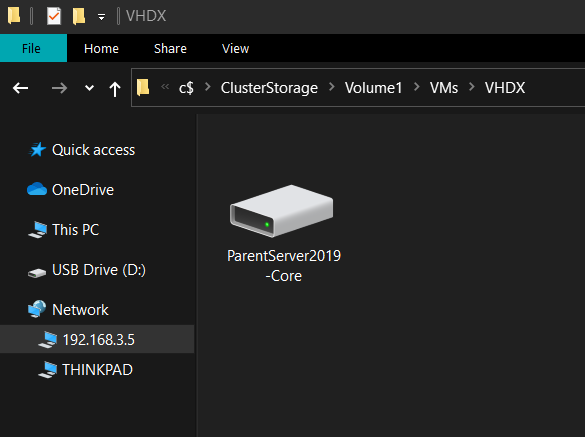585x437 pixels.
Task: Select Quick access in navigation pane
Action: coord(93,150)
